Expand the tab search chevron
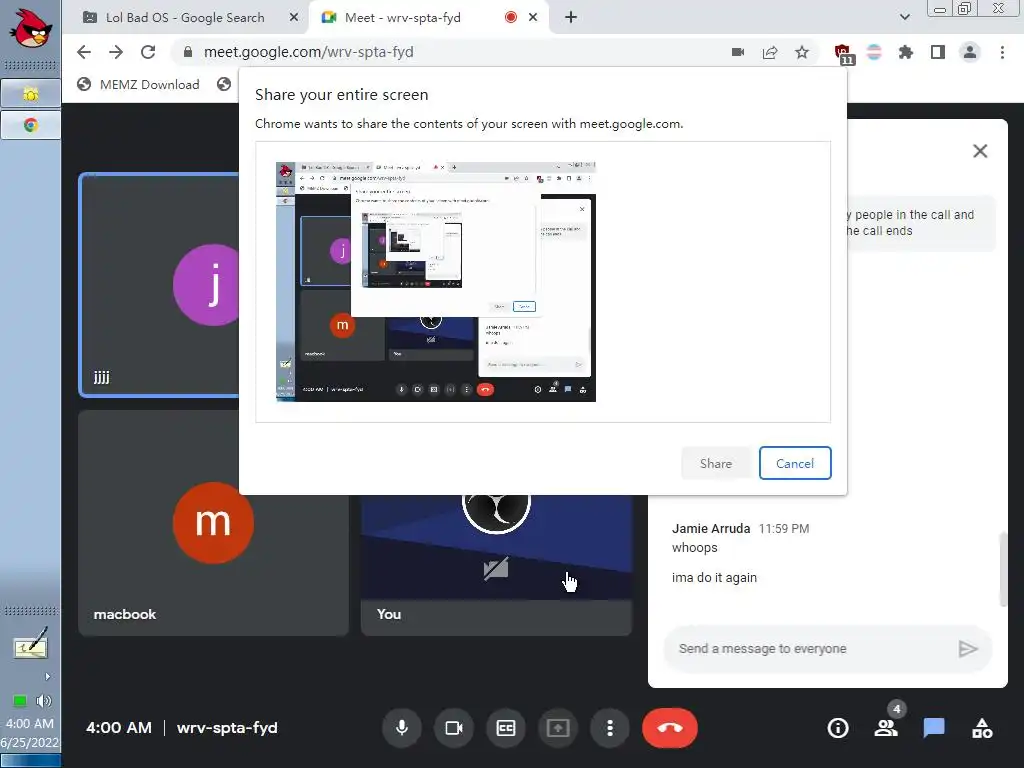 904,17
